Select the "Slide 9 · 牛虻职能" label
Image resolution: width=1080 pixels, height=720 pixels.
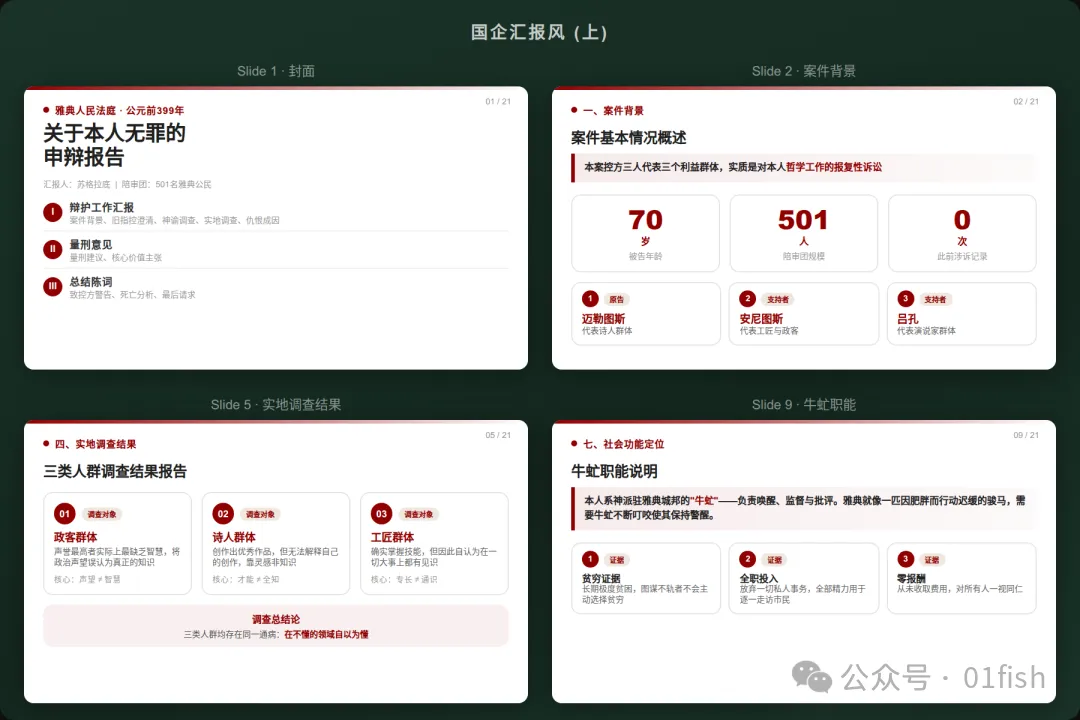pos(804,404)
